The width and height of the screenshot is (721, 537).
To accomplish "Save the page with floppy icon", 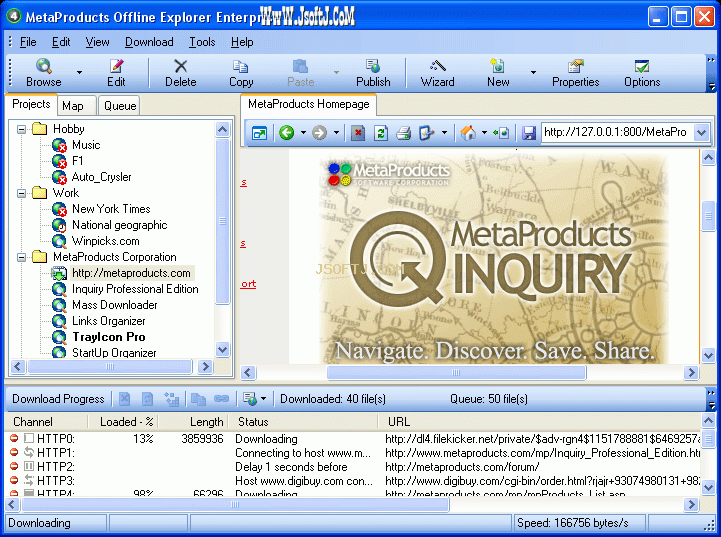I will 529,133.
